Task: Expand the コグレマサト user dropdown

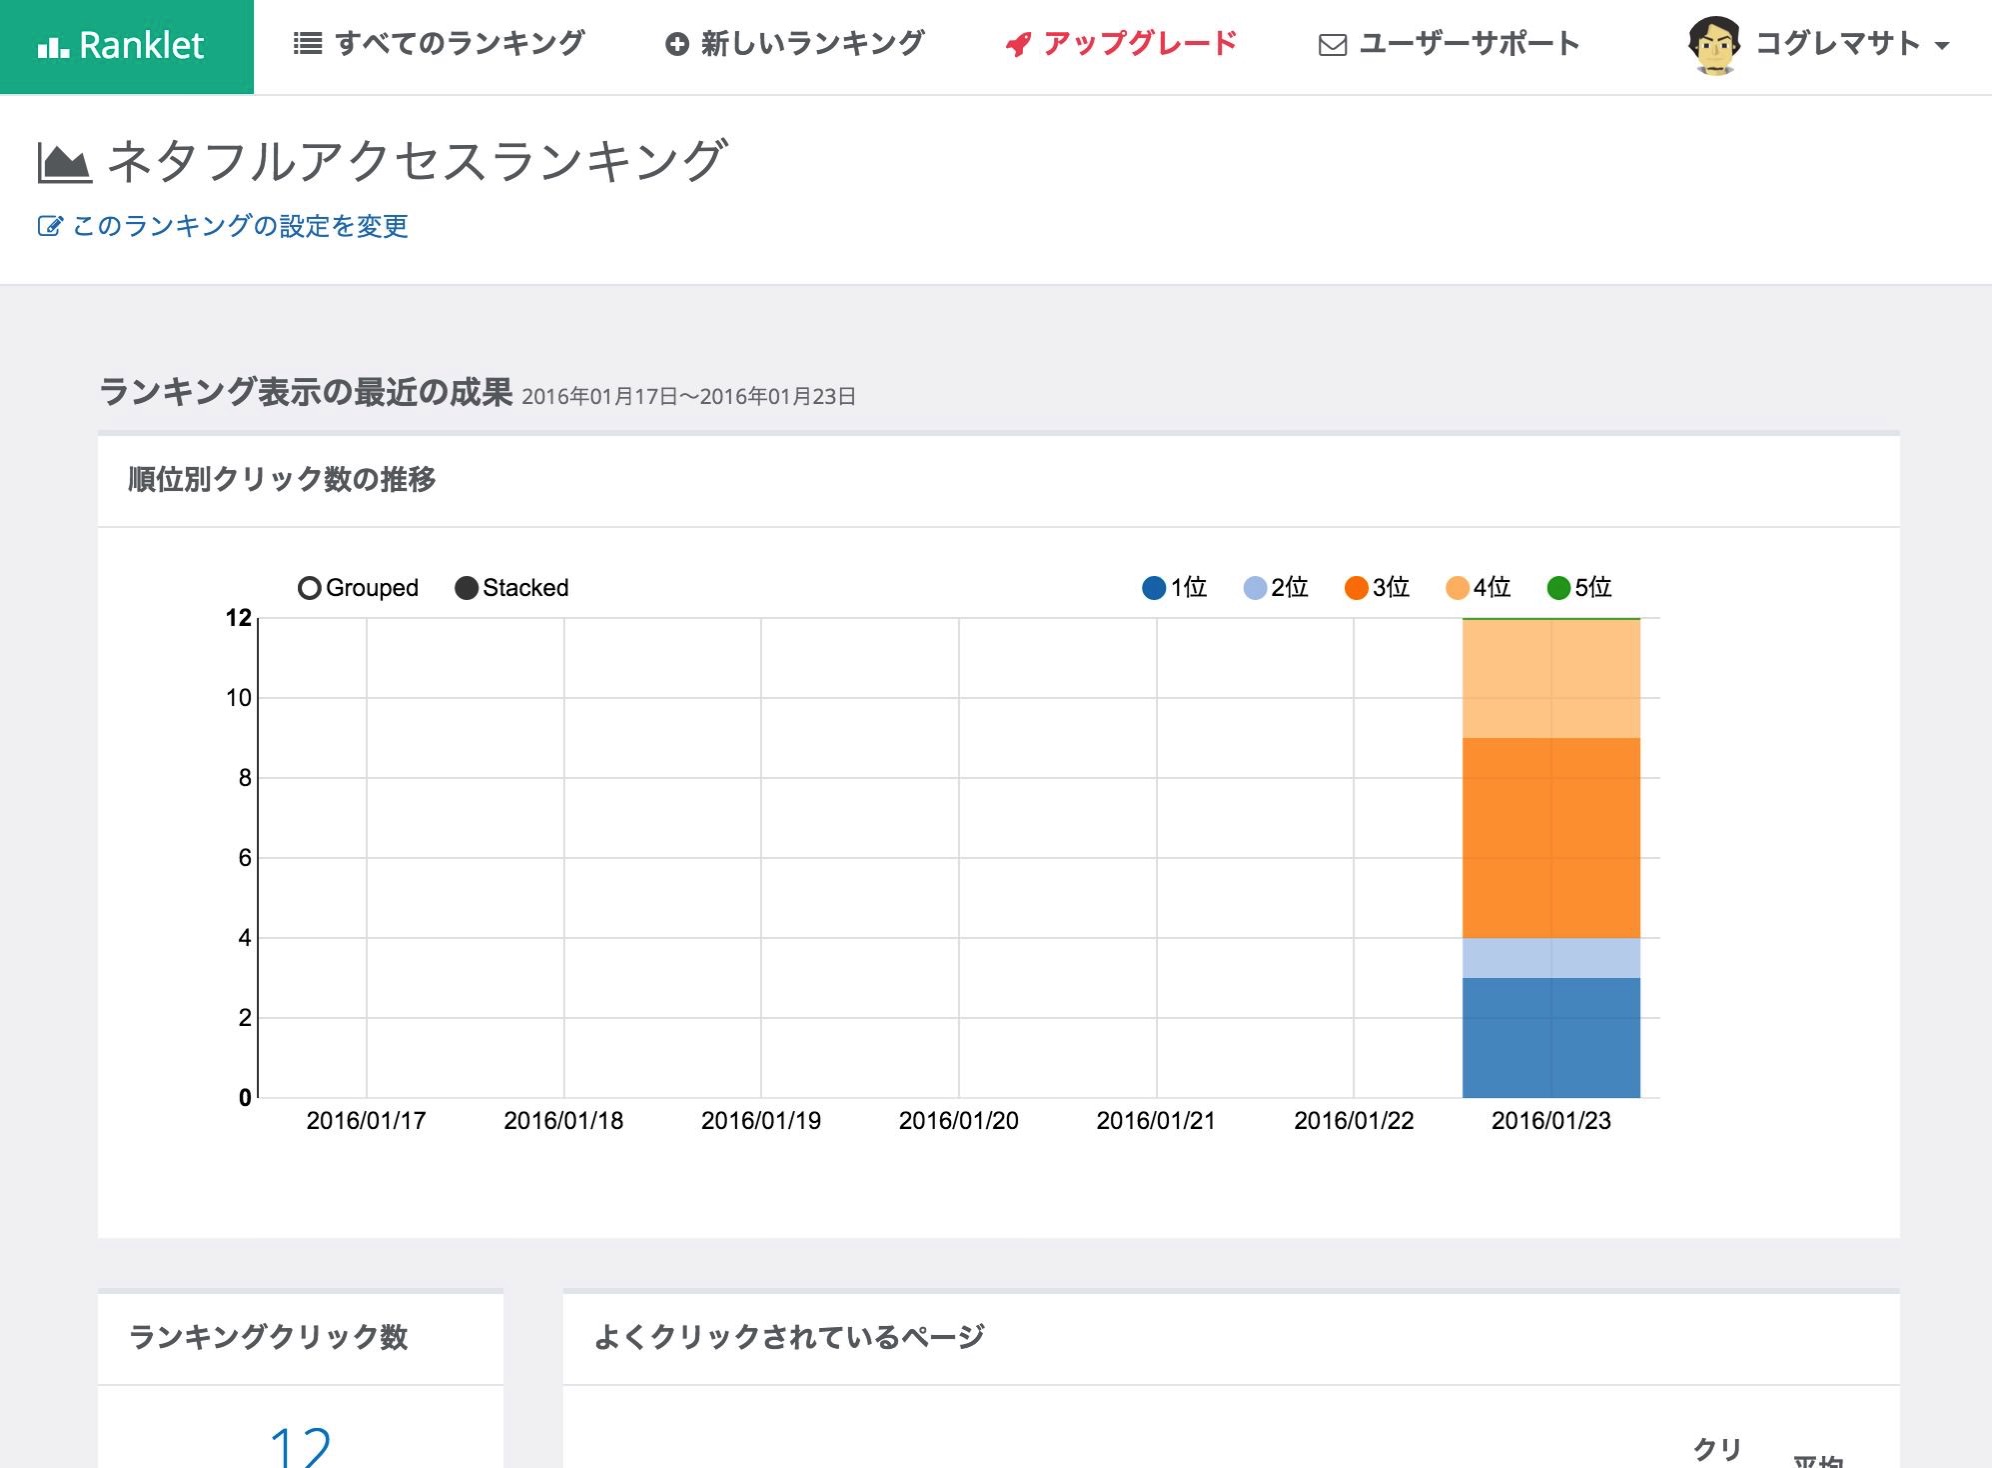Action: pos(1819,45)
